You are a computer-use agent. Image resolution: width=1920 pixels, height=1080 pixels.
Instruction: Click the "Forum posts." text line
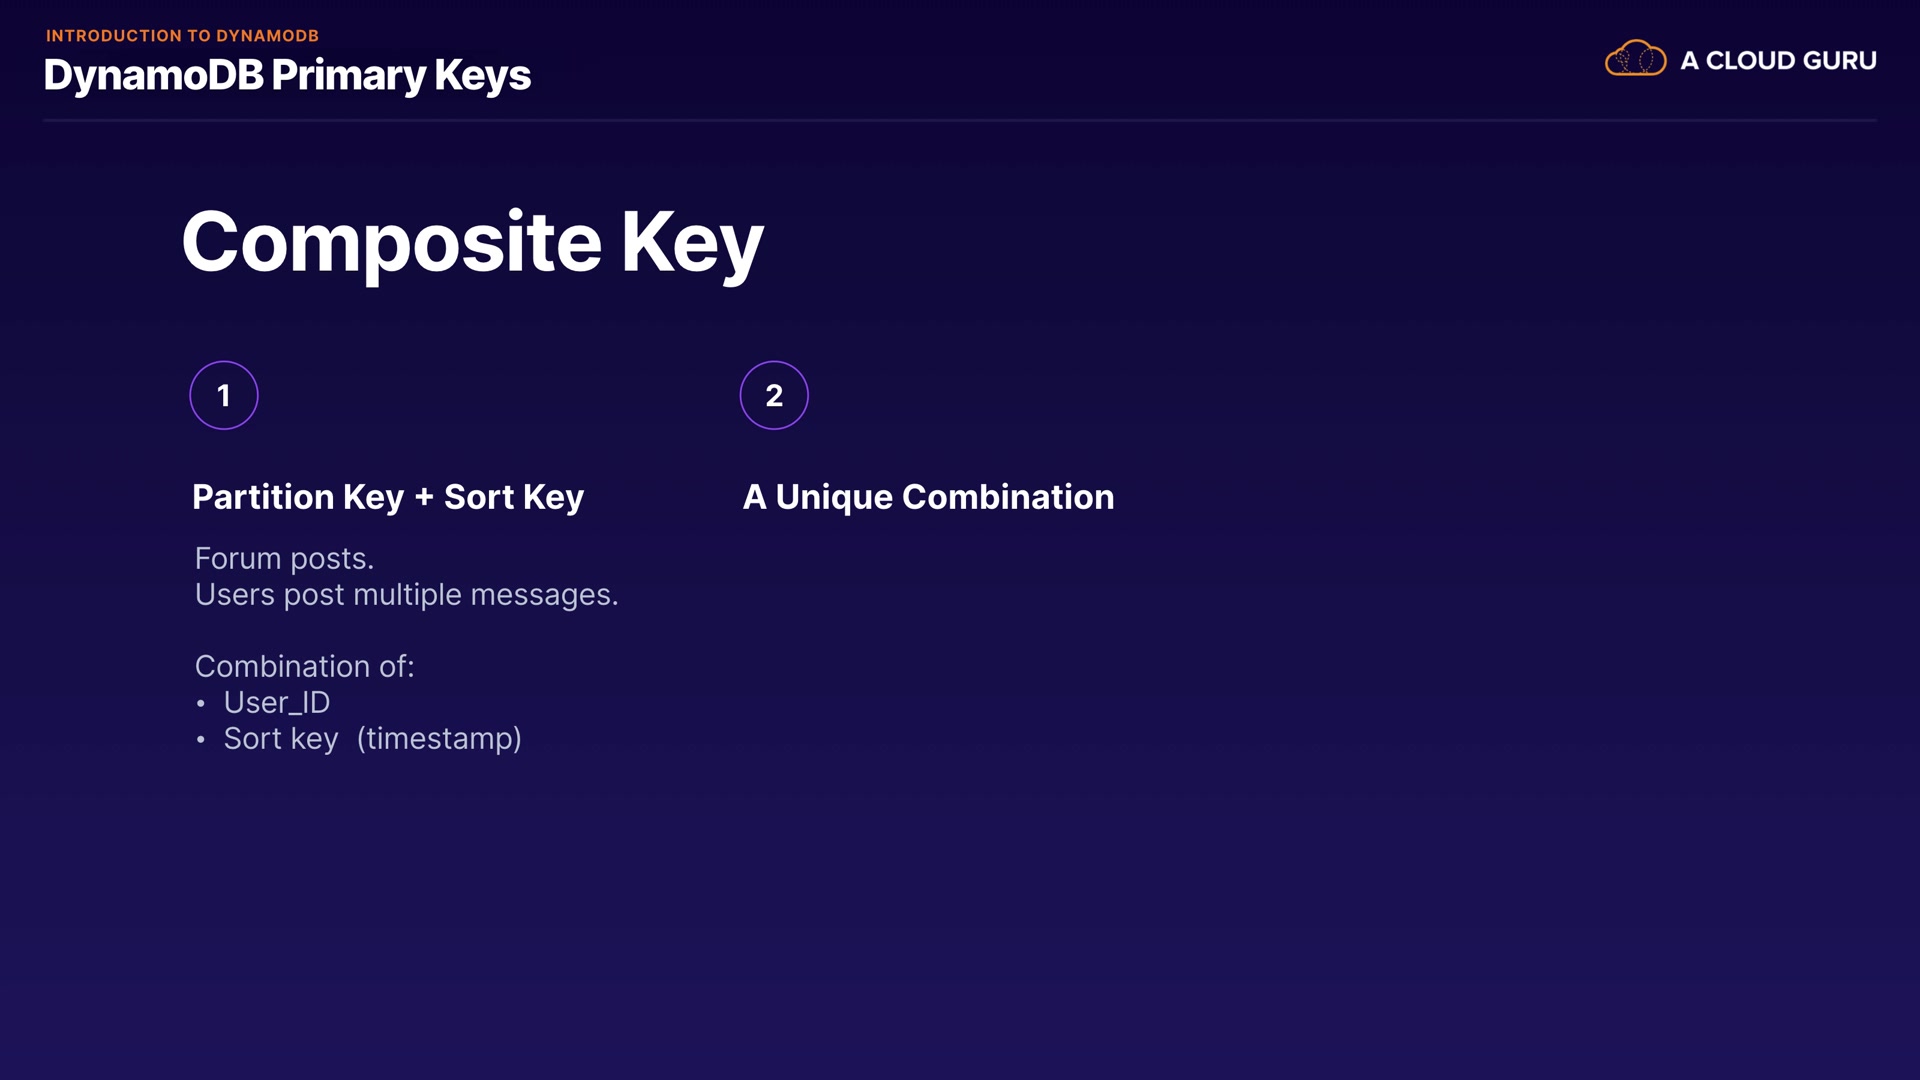point(284,558)
